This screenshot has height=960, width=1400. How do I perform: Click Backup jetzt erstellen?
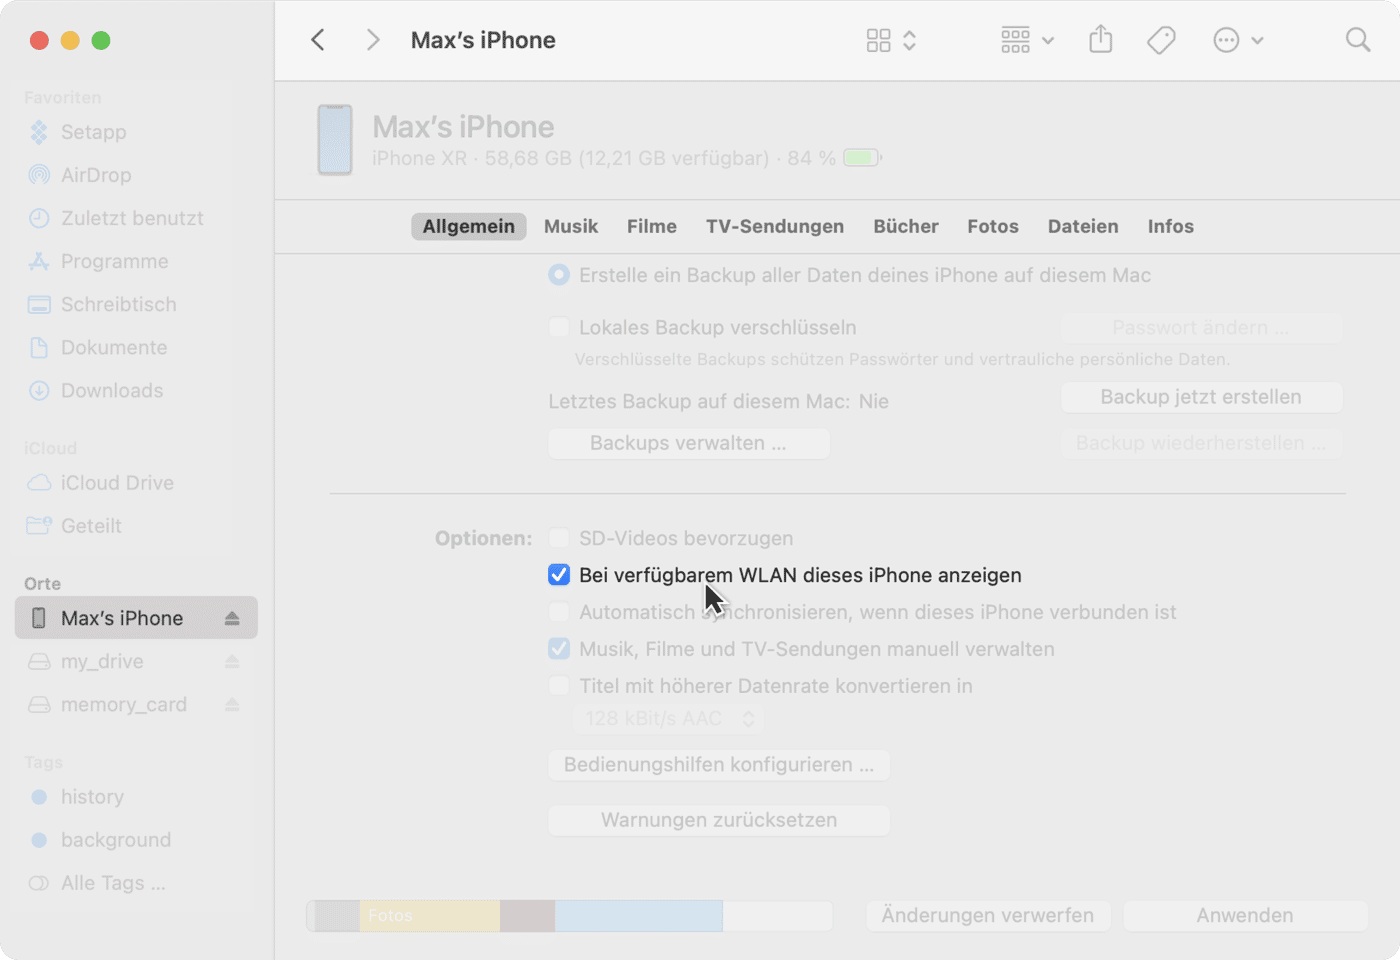(1201, 397)
